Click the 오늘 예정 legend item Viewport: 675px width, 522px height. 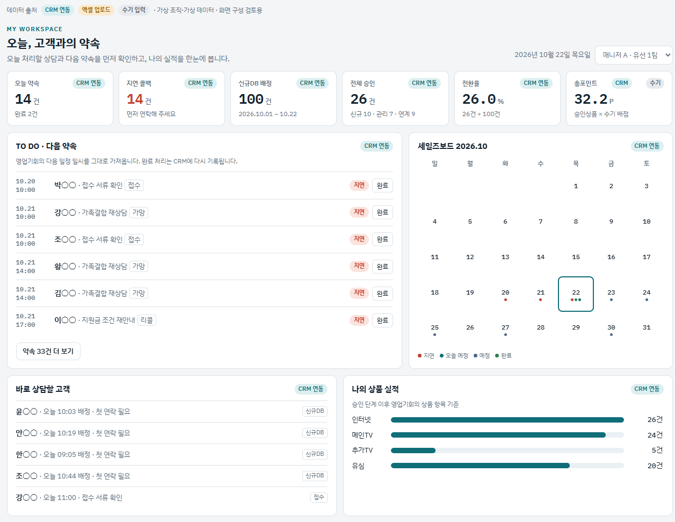point(454,356)
